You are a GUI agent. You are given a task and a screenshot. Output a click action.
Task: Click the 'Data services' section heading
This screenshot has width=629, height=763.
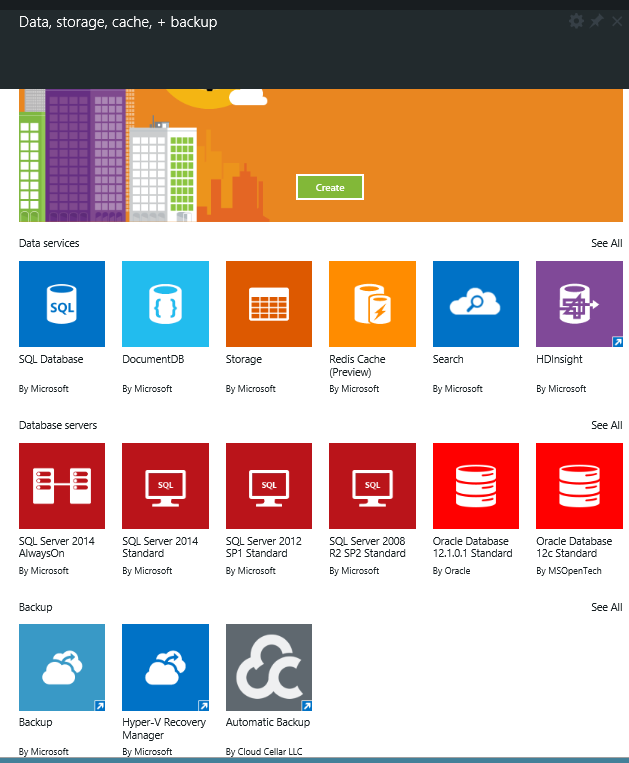point(49,243)
